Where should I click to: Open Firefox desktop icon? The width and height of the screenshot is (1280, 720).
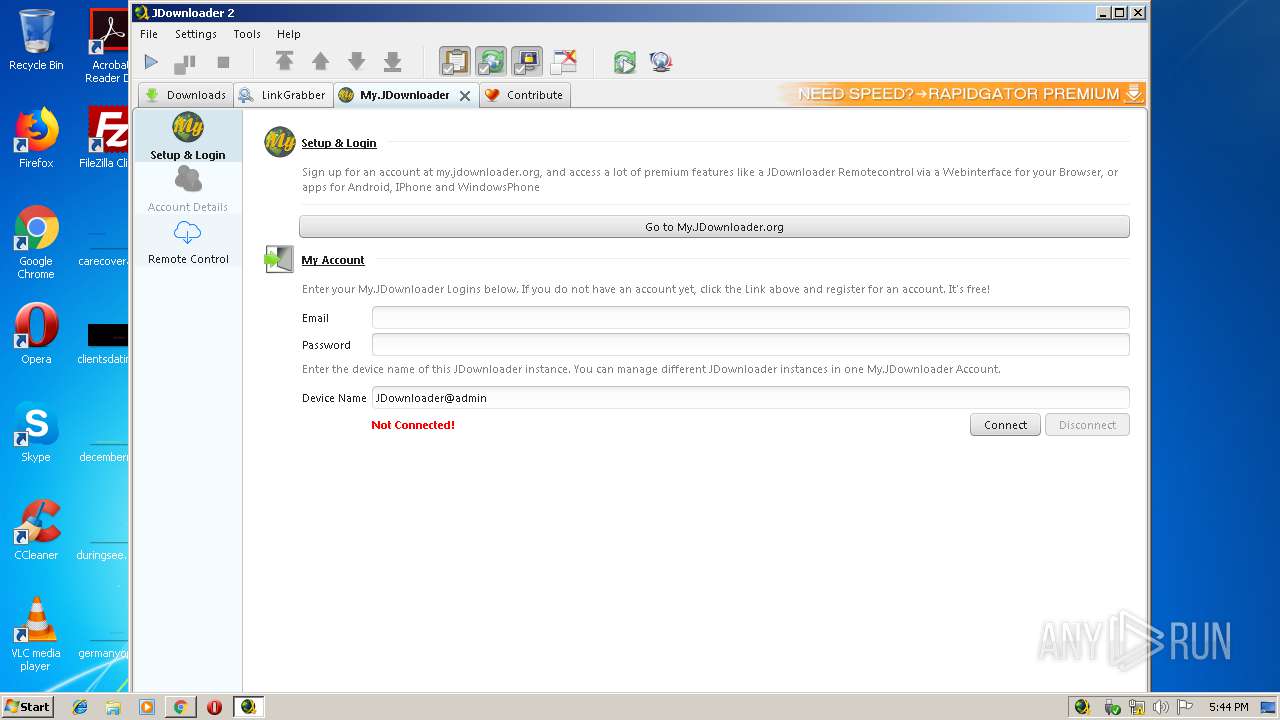36,138
